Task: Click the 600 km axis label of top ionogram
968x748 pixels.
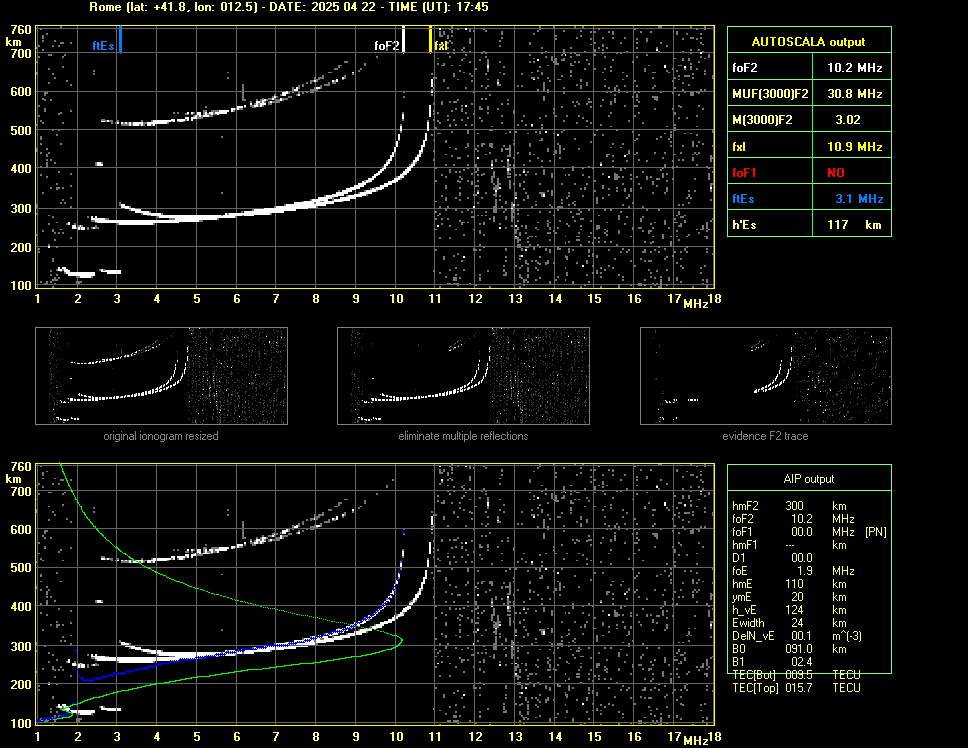Action: tap(21, 91)
